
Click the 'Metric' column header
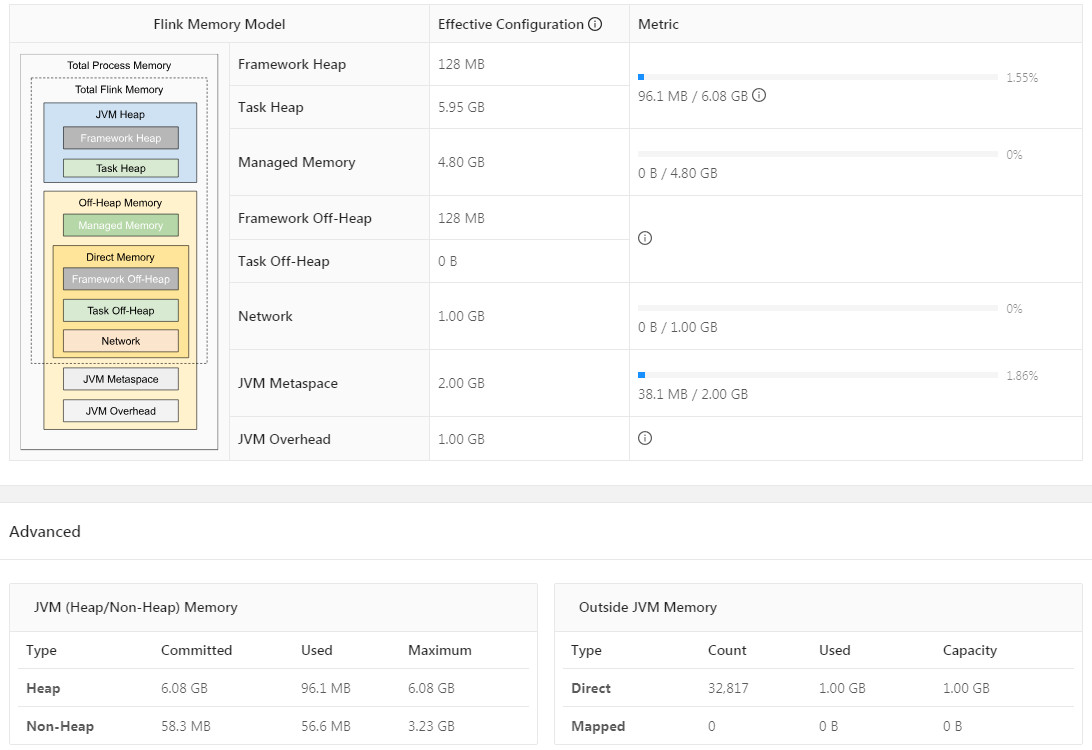click(658, 24)
